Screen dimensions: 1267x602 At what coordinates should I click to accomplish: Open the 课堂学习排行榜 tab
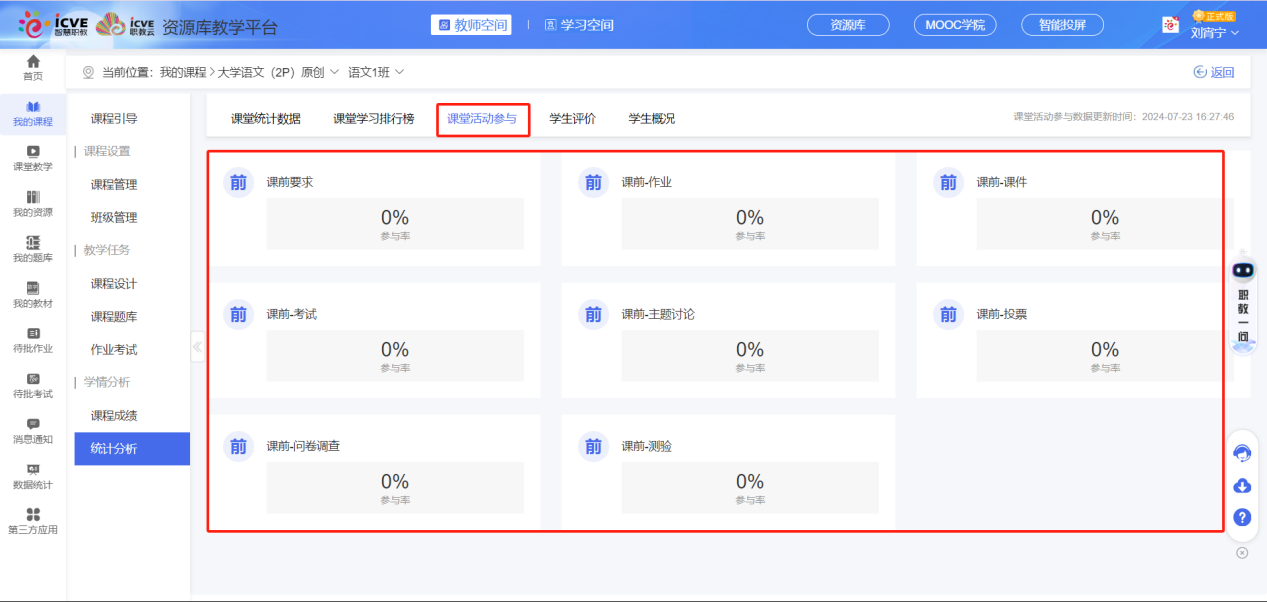[x=374, y=118]
